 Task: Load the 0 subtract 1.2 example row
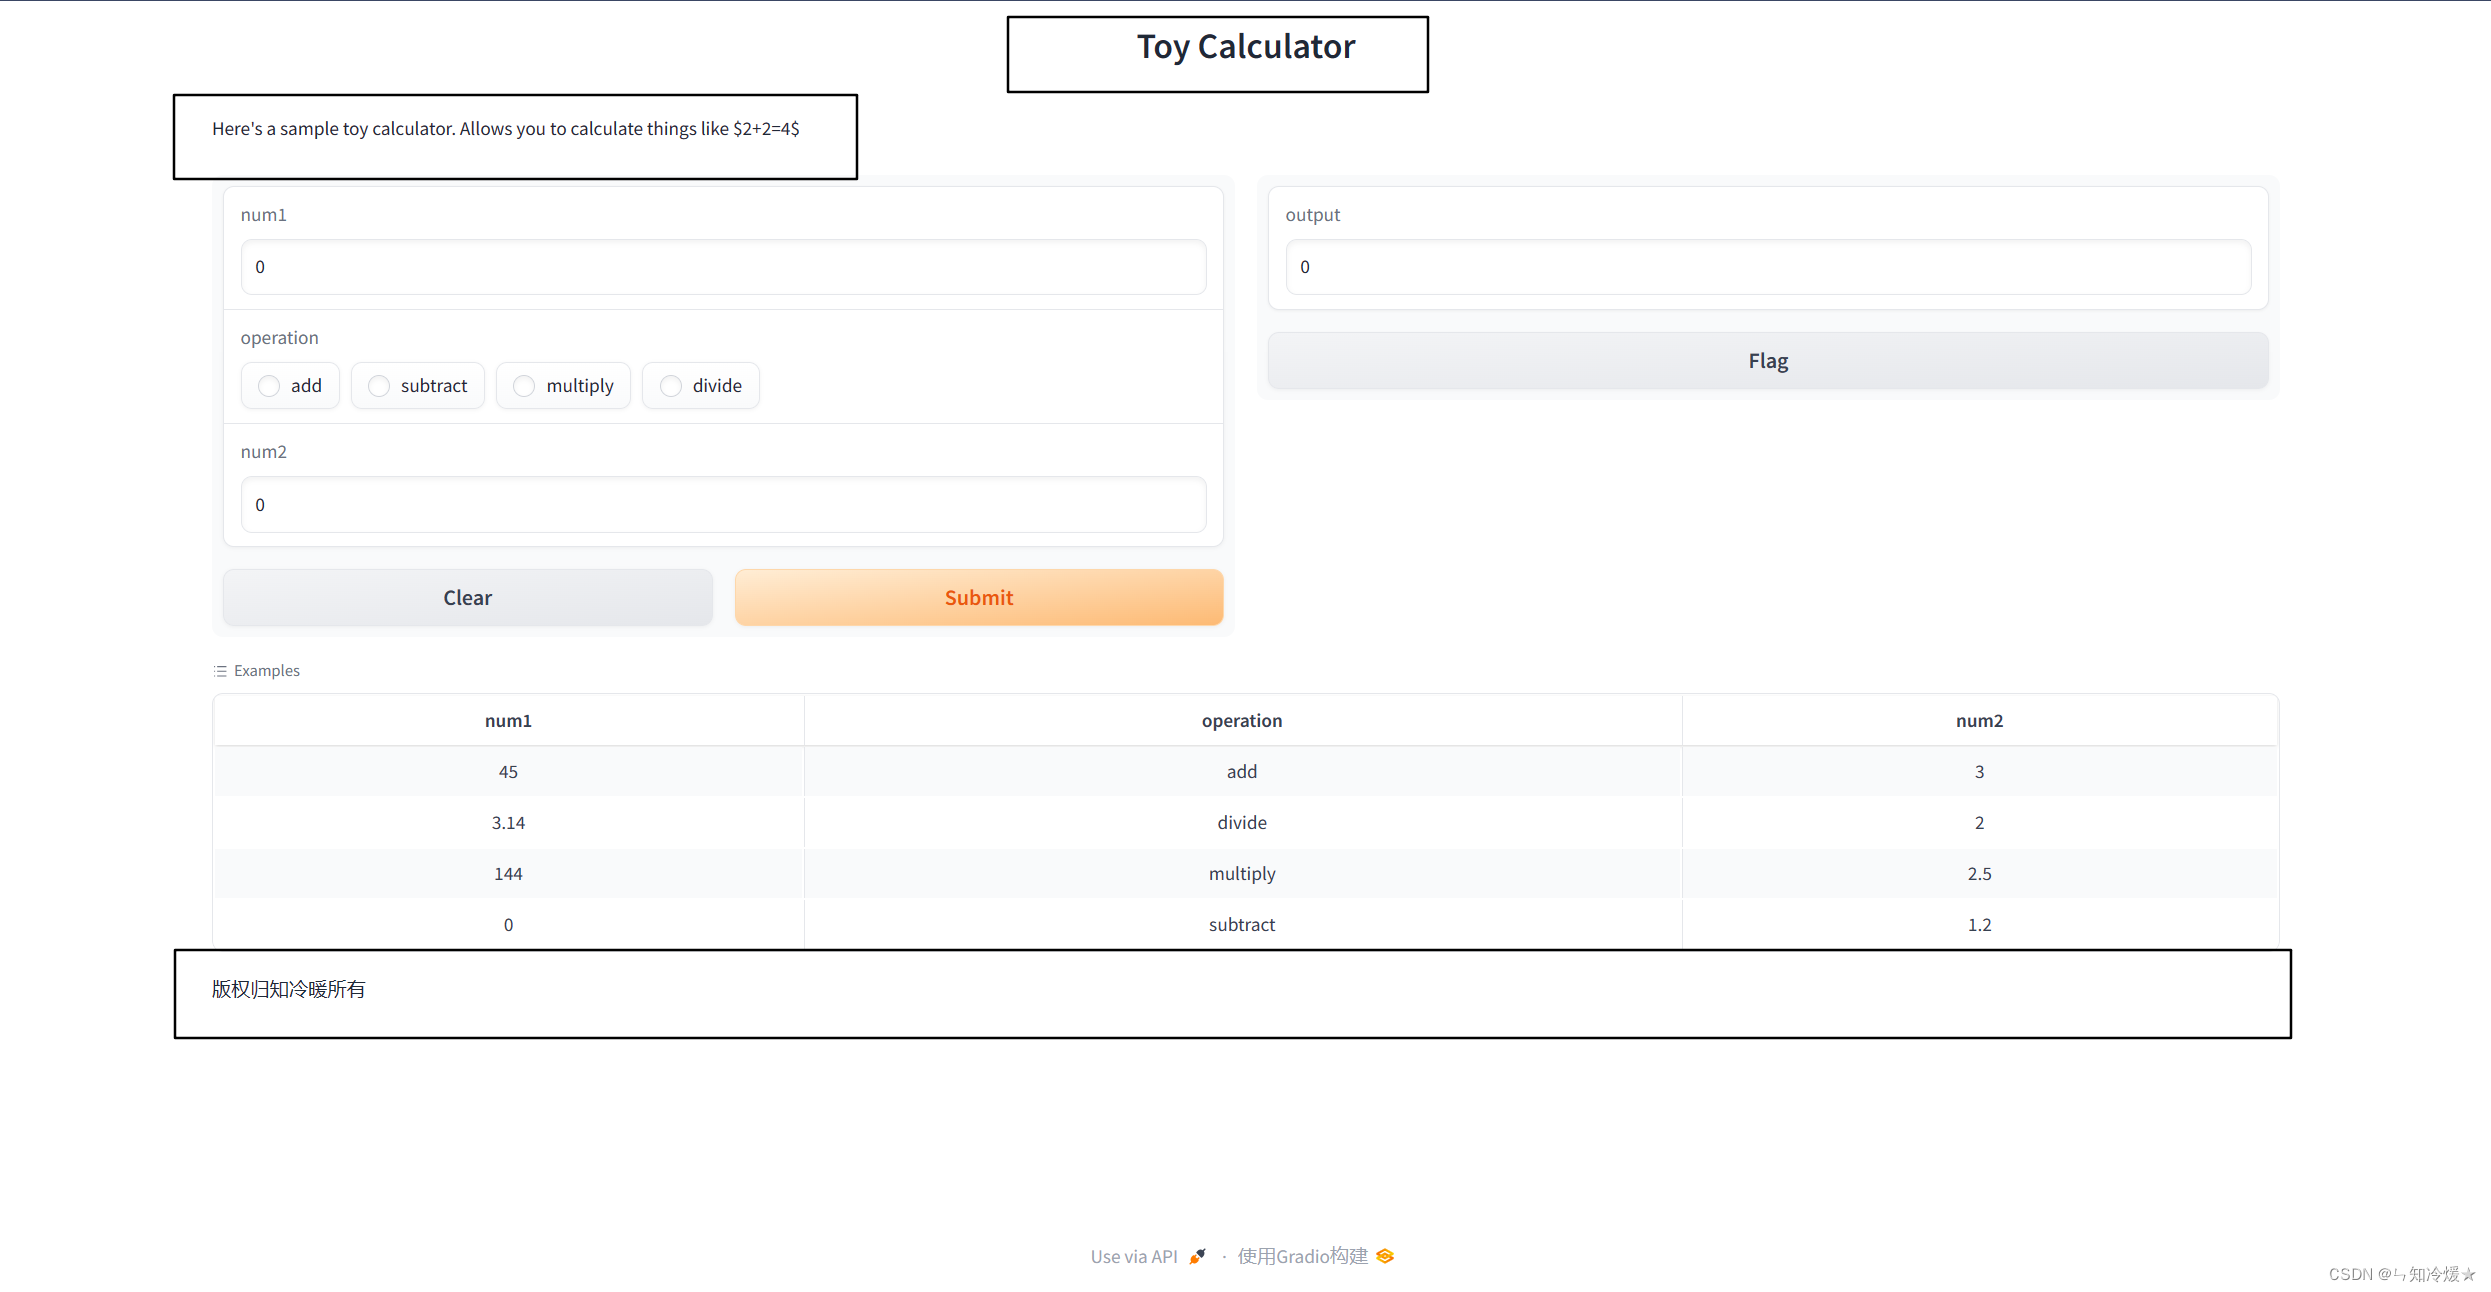(x=1242, y=925)
